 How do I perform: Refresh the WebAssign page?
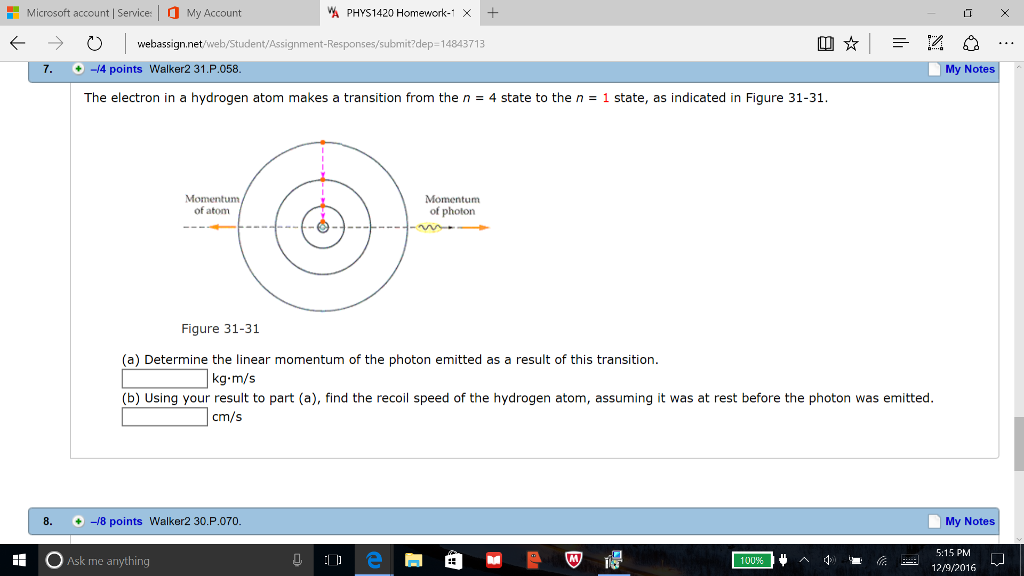click(94, 44)
